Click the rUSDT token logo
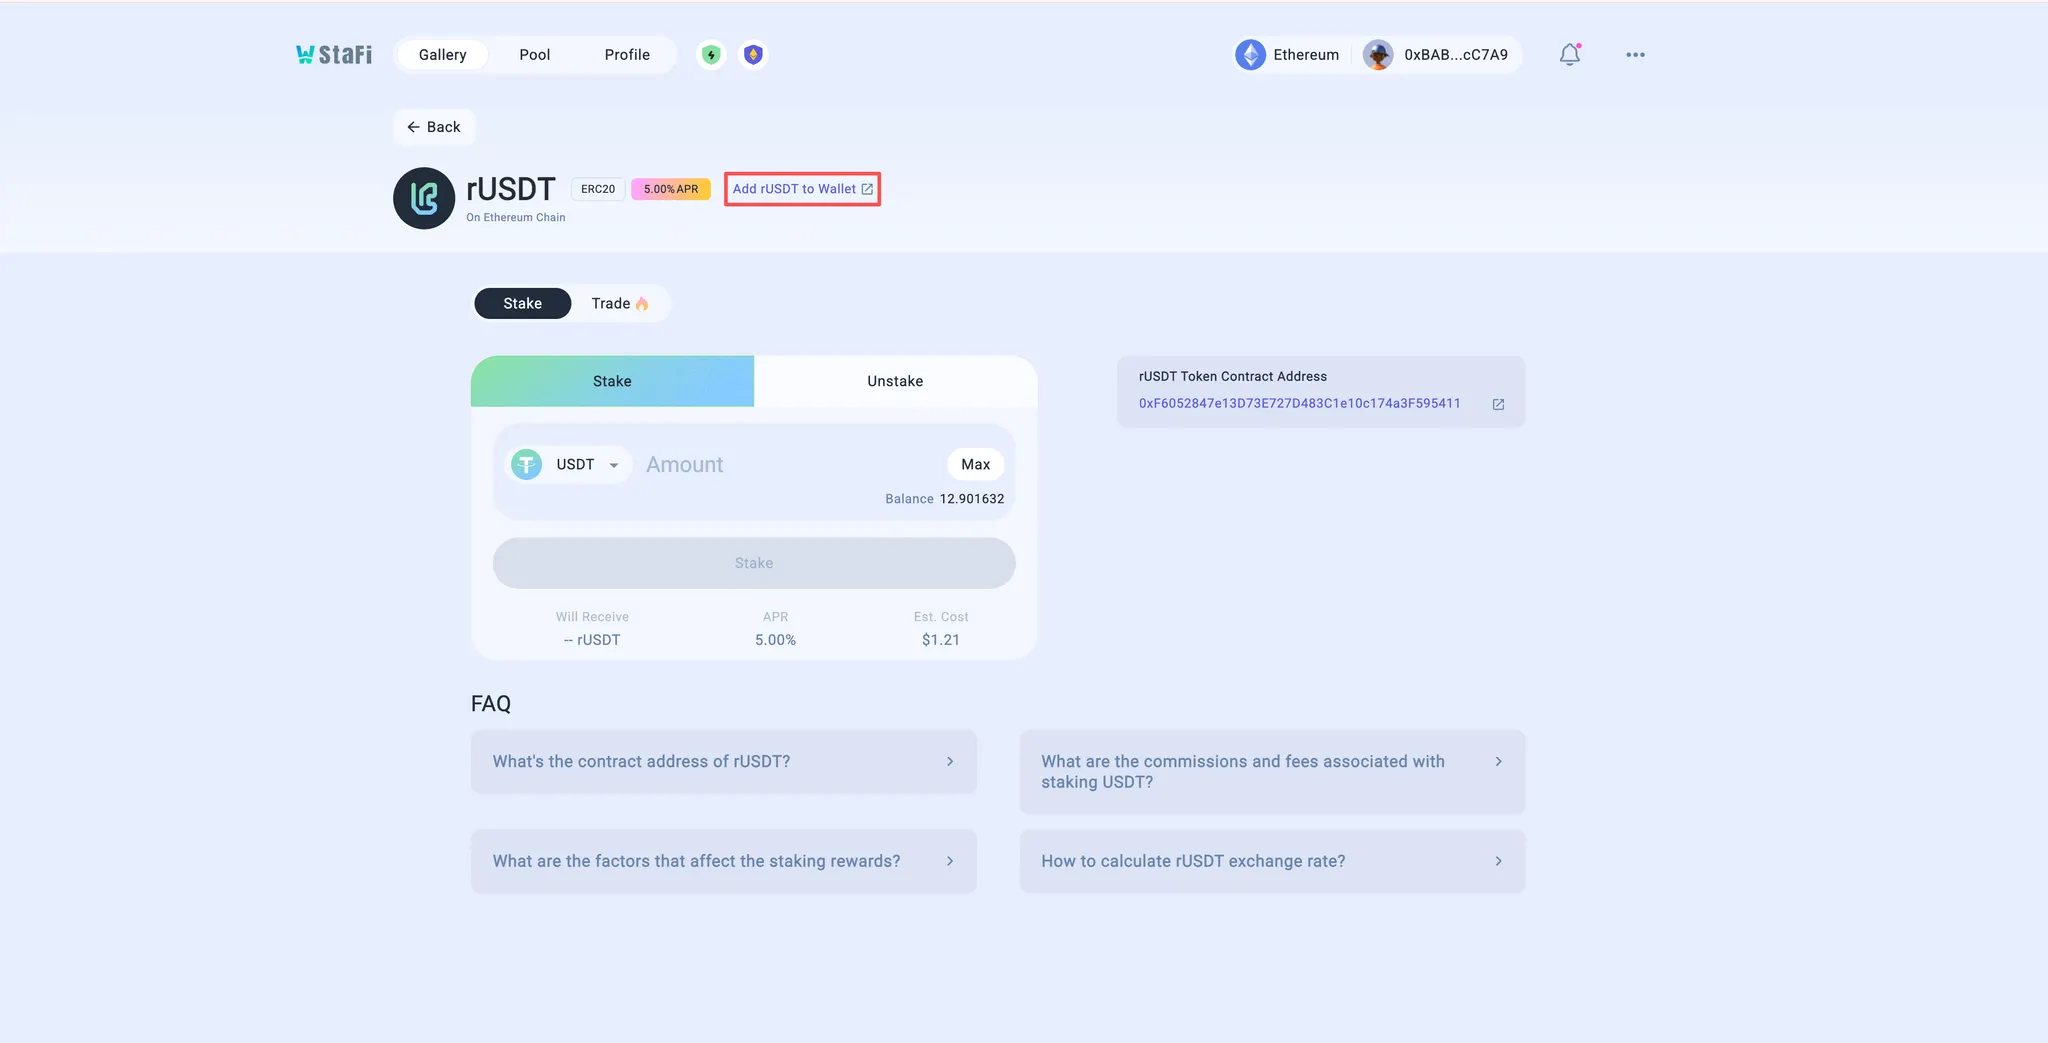2048x1043 pixels. point(424,198)
